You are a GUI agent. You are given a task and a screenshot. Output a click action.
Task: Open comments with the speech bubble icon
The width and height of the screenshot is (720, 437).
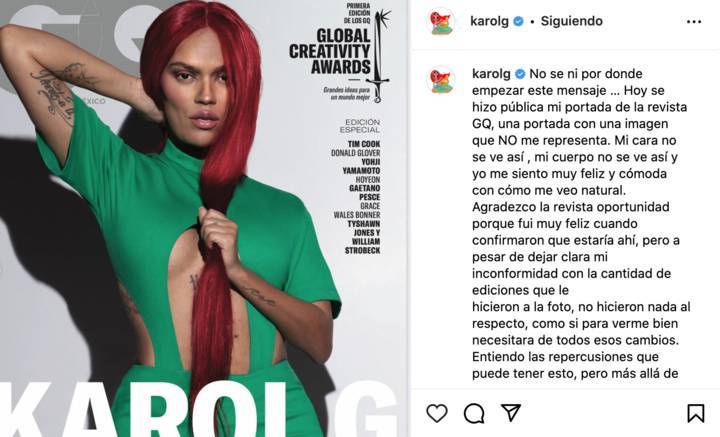pyautogui.click(x=474, y=413)
